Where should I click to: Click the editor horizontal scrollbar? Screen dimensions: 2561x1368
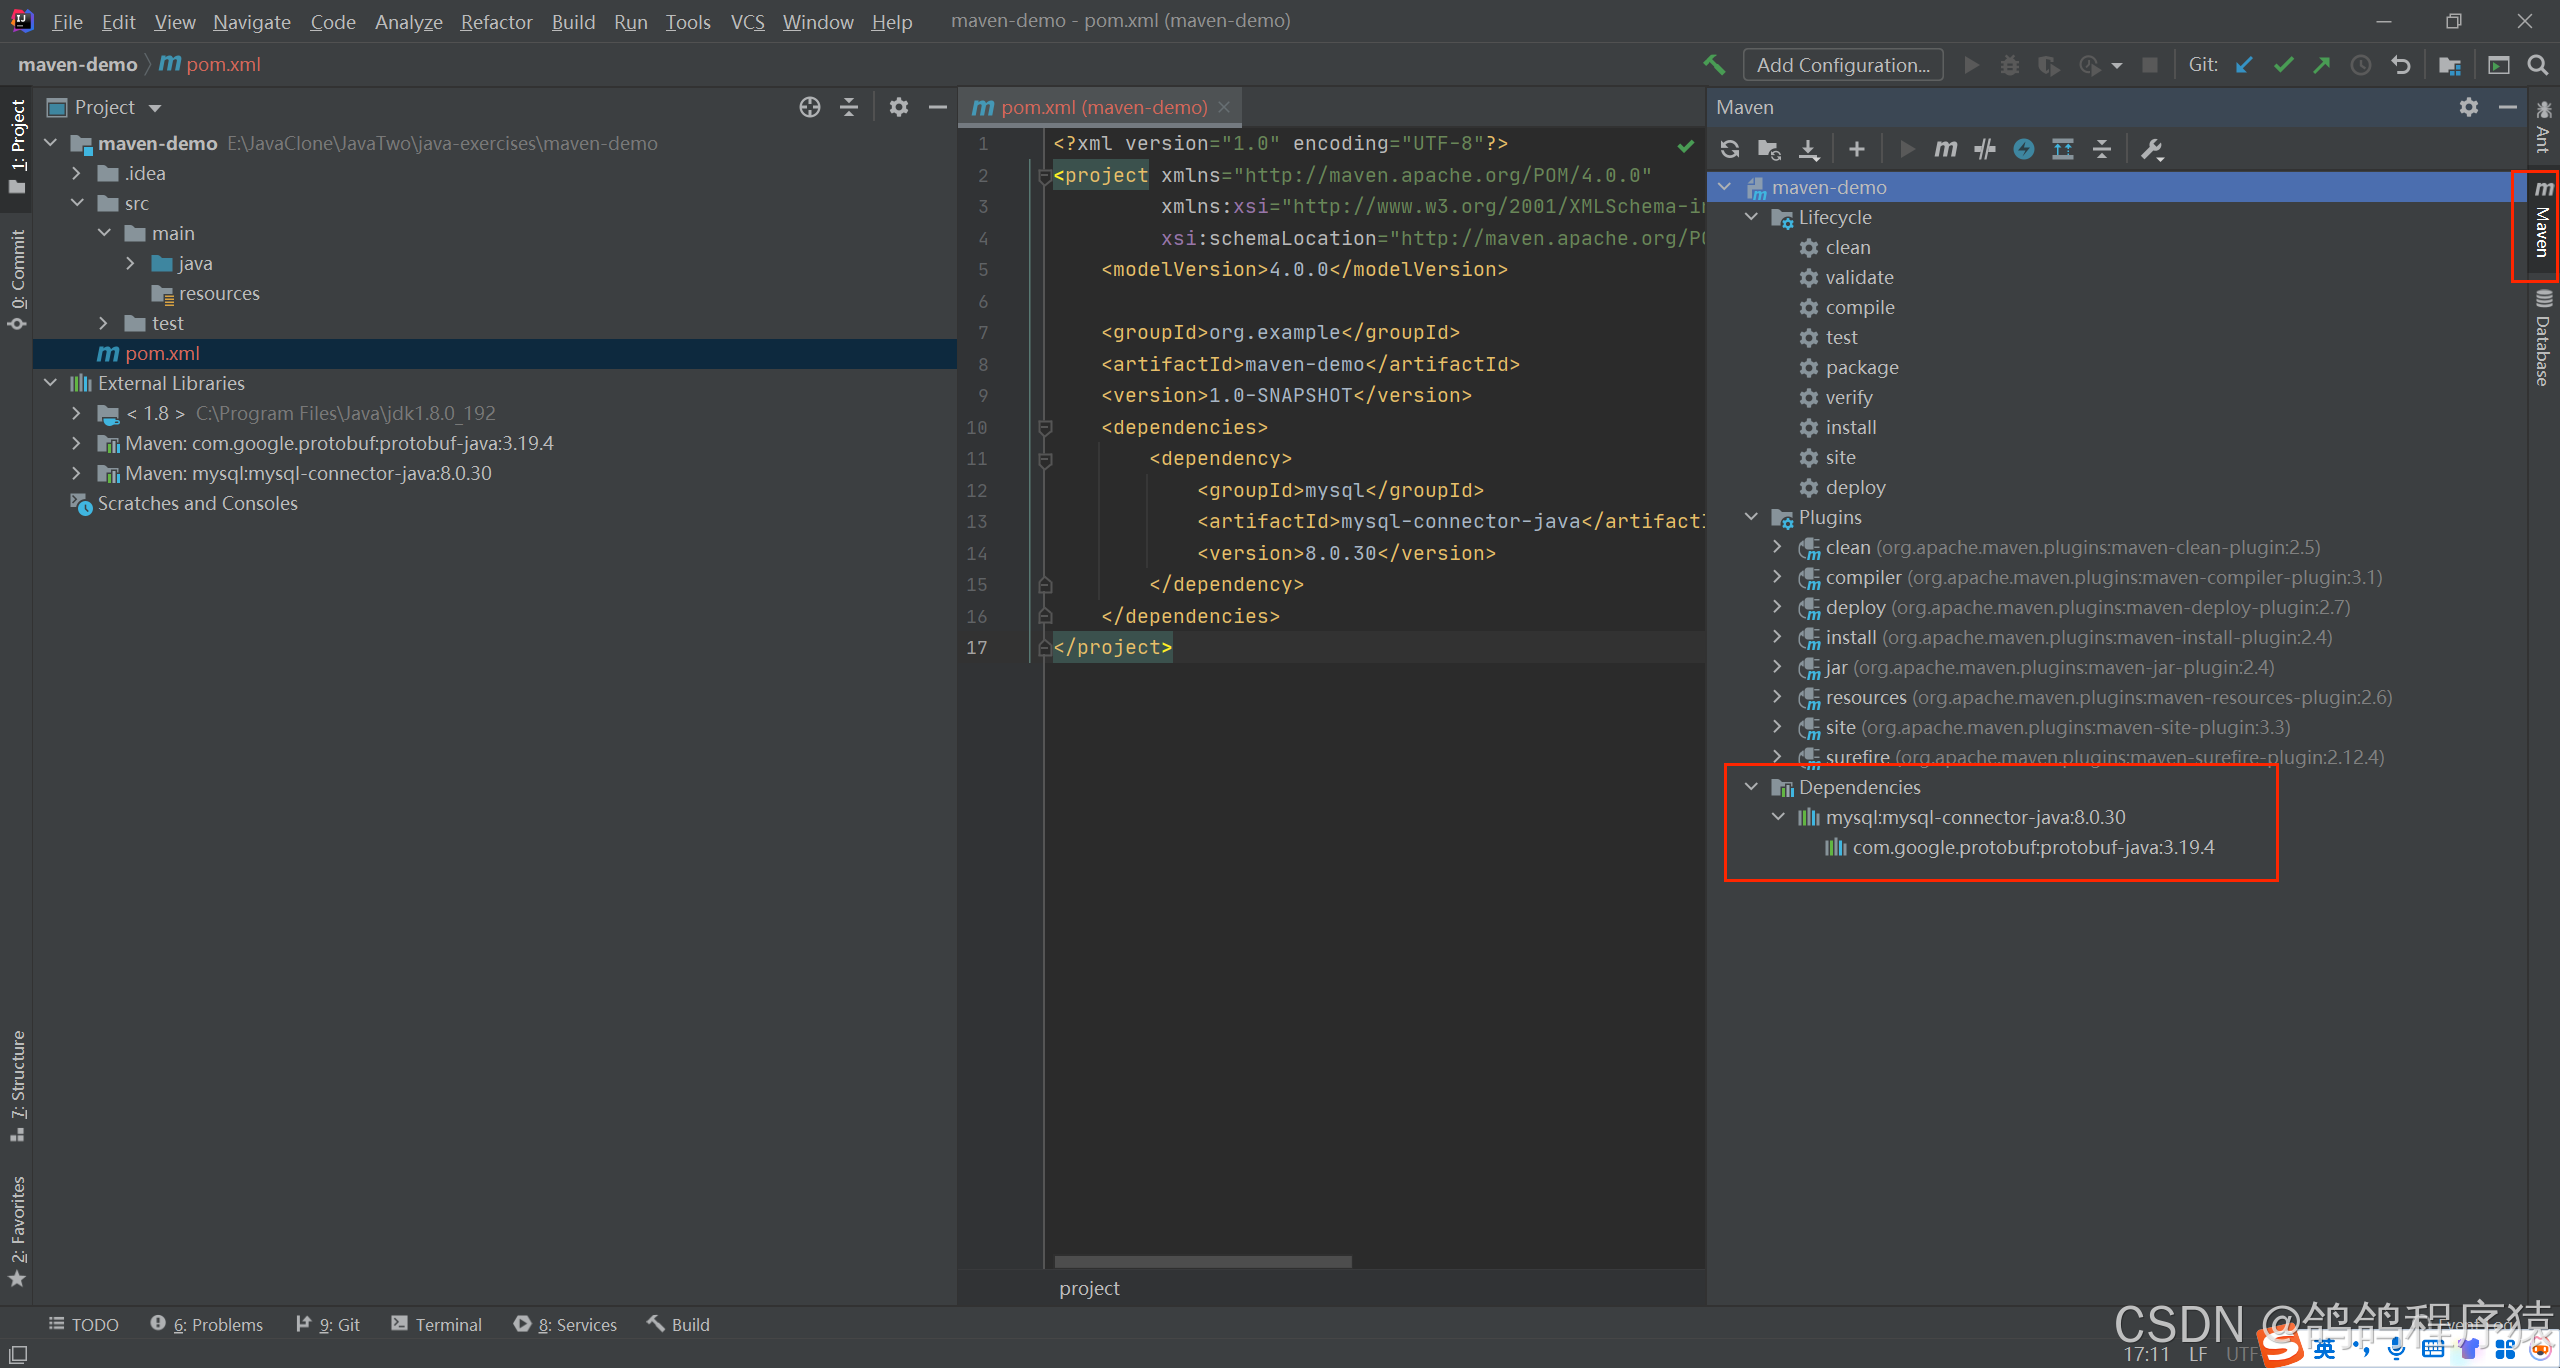click(x=1203, y=1261)
